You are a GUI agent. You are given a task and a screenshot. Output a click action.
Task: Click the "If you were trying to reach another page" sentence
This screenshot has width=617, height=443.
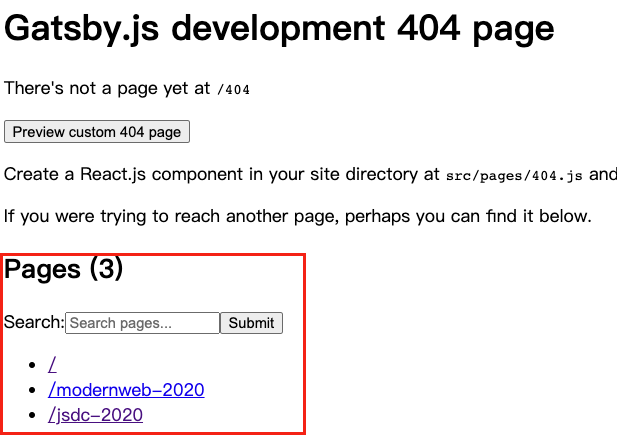click(298, 216)
